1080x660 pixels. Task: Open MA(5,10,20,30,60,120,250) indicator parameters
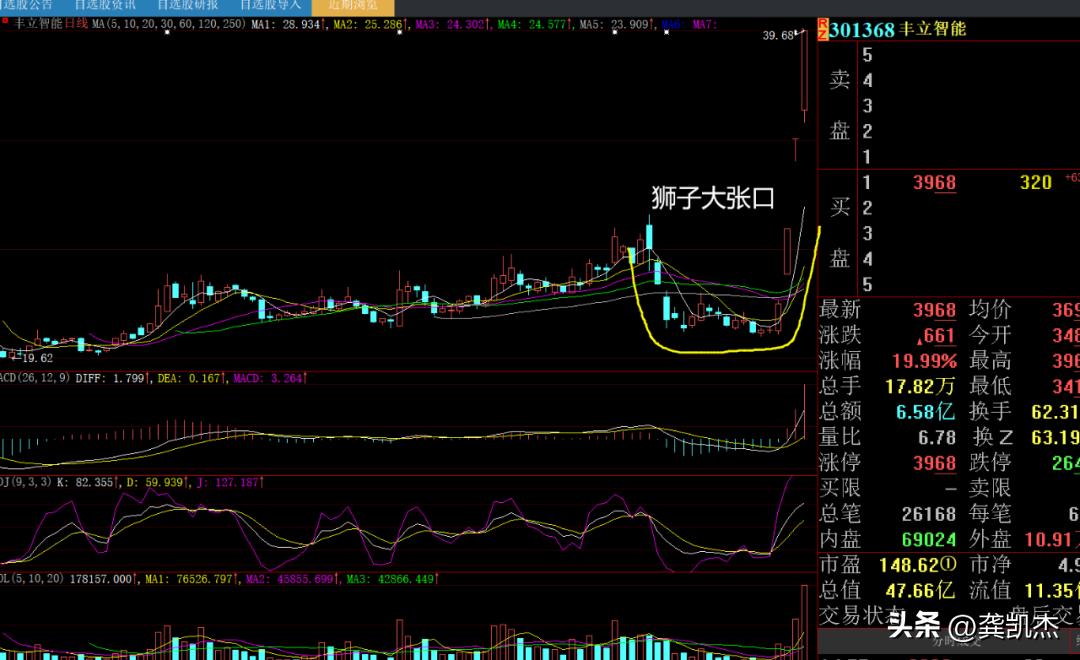(x=168, y=24)
